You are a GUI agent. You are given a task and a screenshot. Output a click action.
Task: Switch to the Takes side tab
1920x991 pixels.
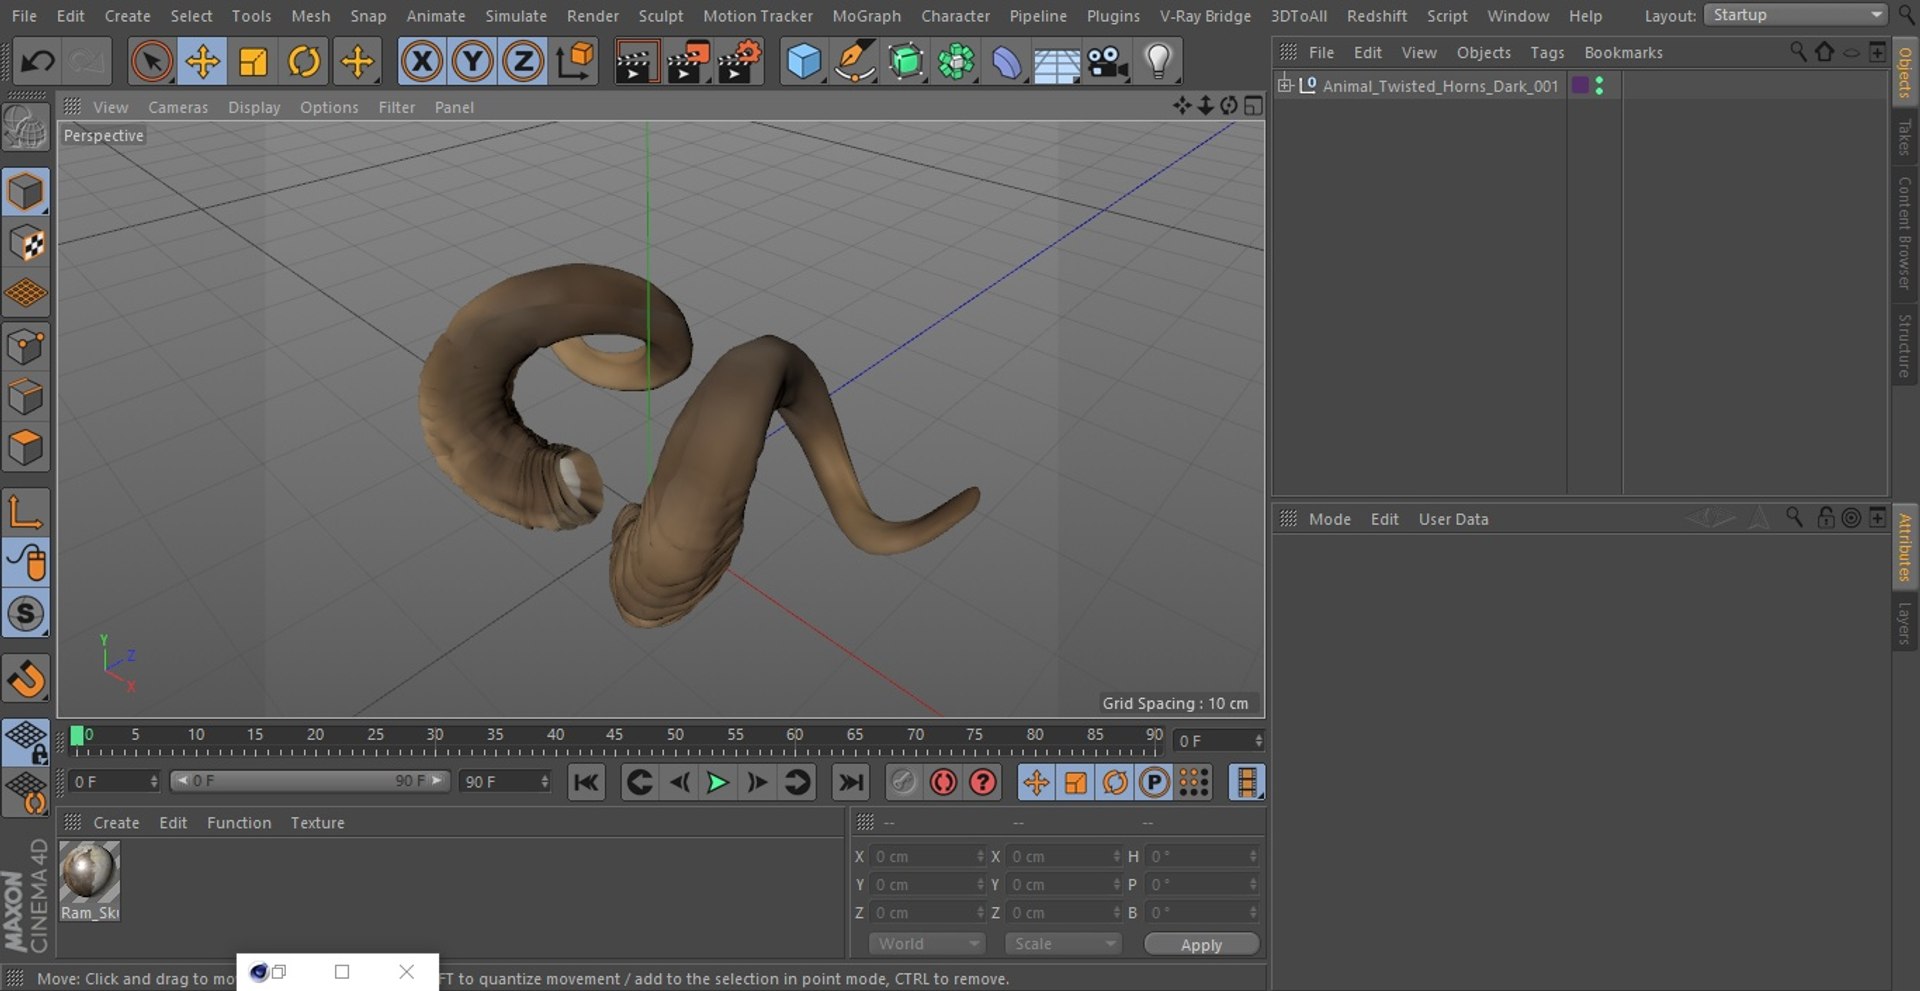point(1905,137)
